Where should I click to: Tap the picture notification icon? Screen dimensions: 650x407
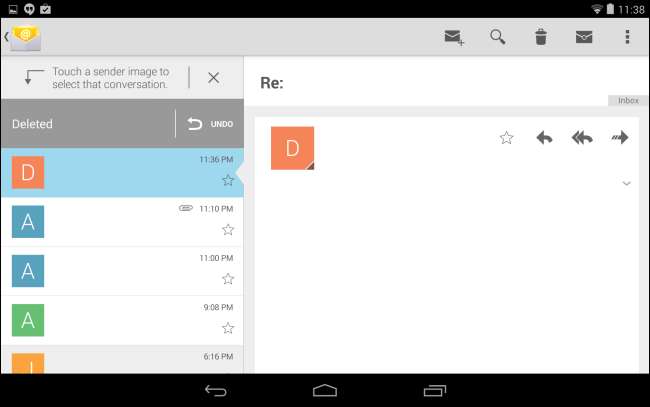pos(13,9)
